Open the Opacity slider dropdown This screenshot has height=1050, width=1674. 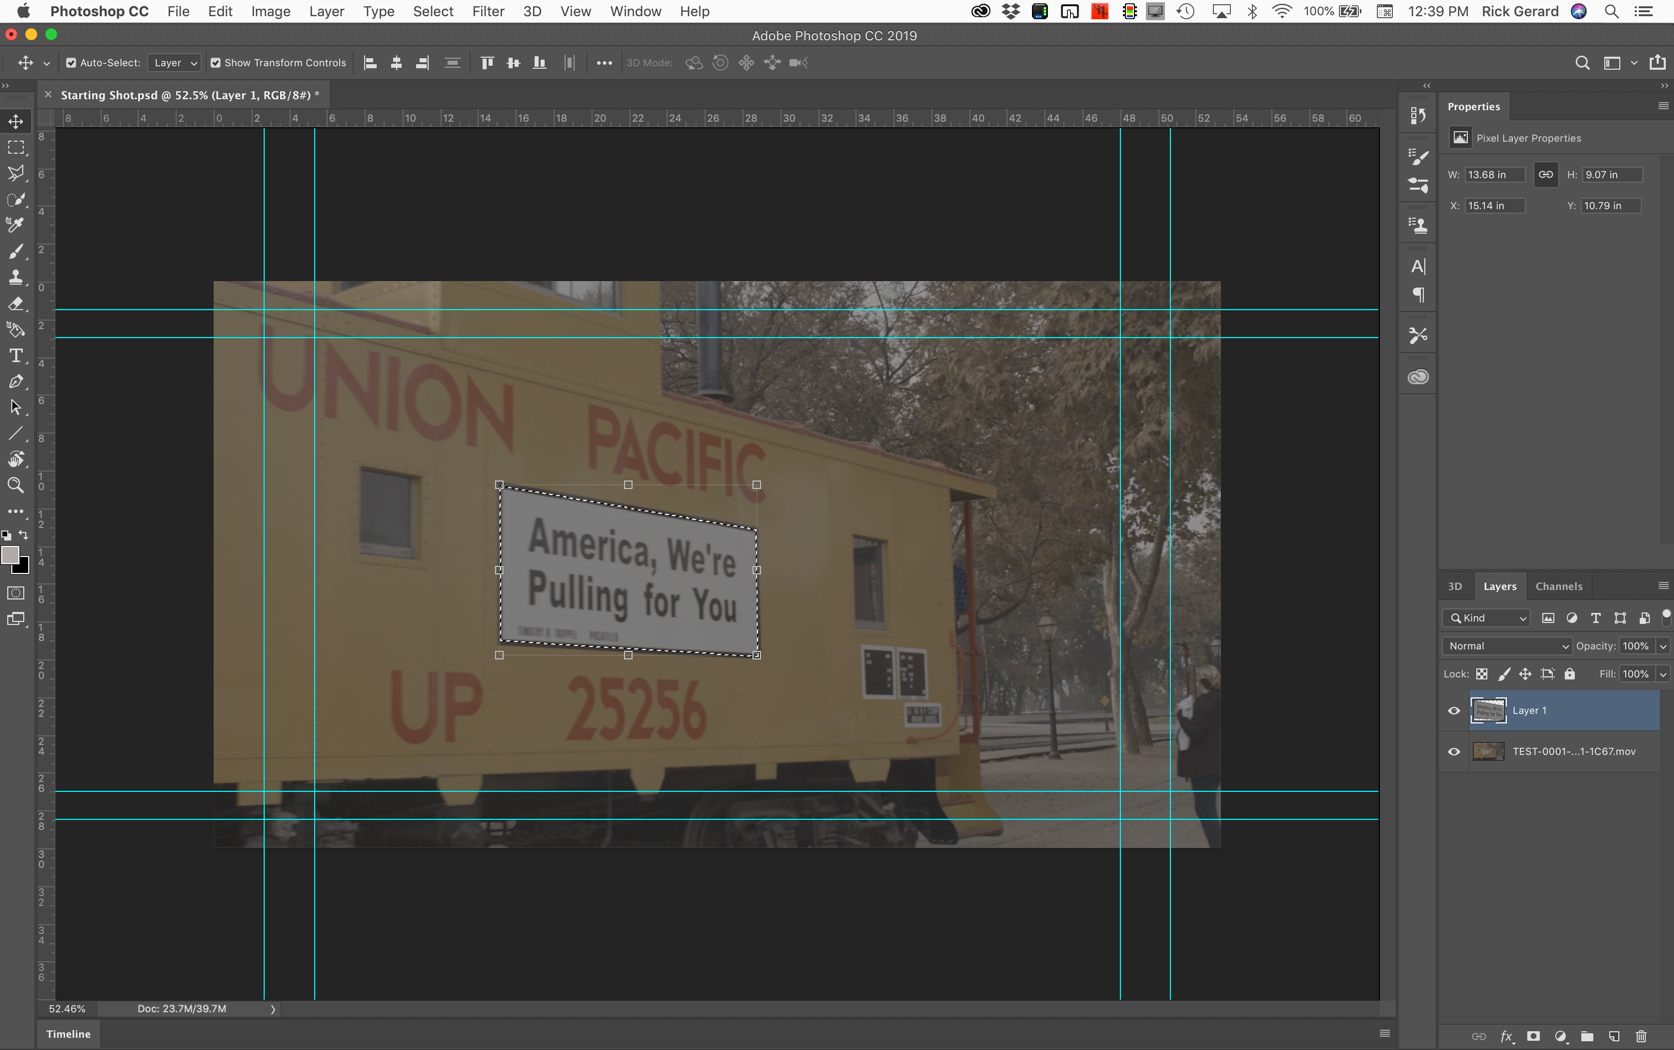pyautogui.click(x=1663, y=646)
